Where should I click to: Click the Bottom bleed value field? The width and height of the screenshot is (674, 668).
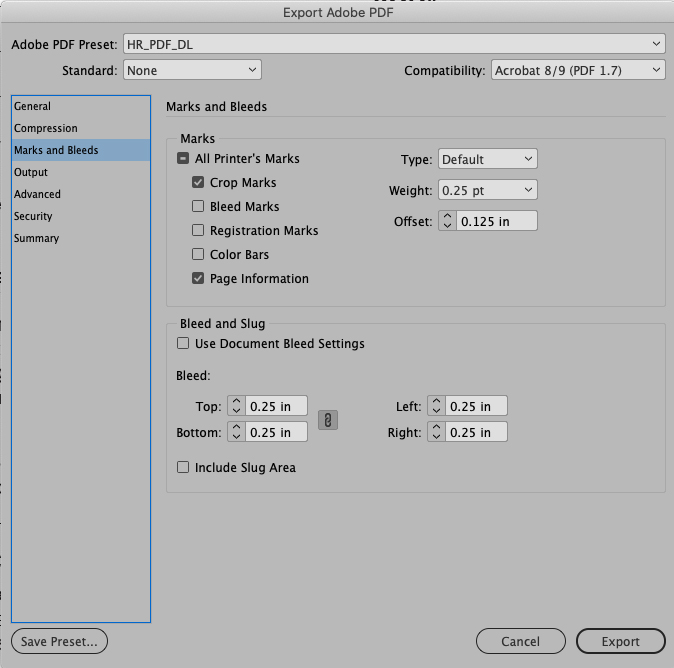[276, 432]
